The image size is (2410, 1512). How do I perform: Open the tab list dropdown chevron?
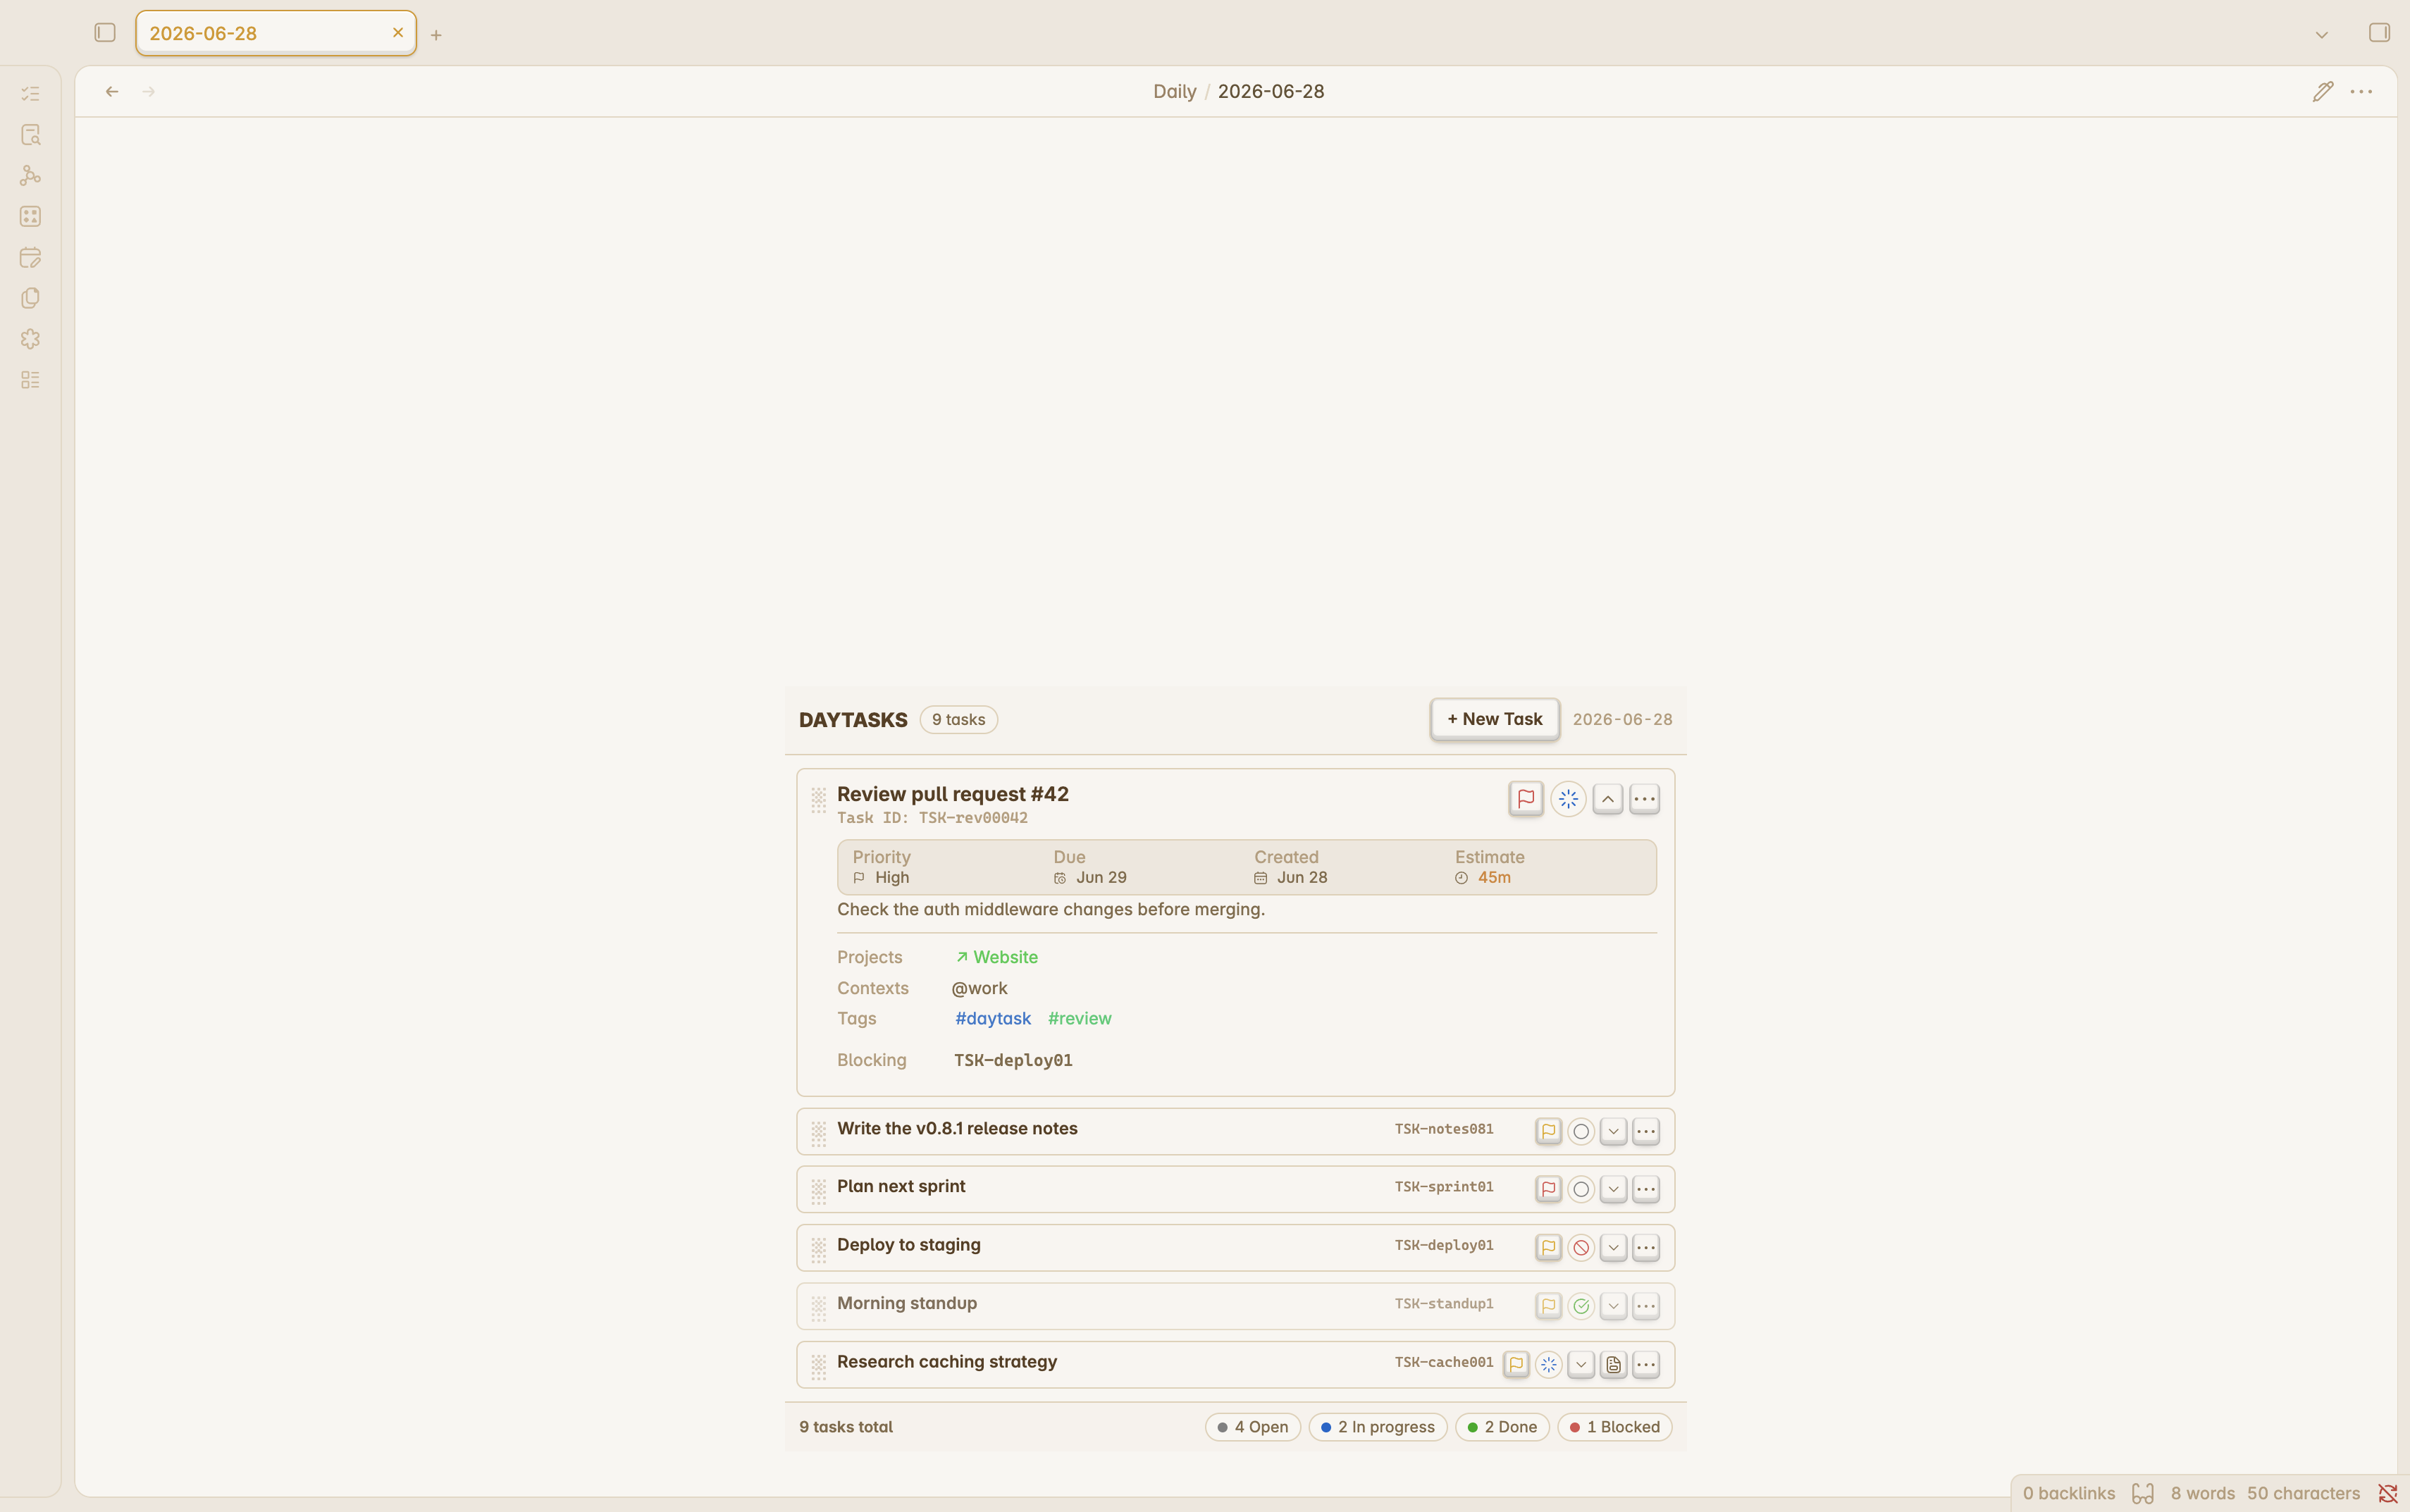coord(2321,34)
